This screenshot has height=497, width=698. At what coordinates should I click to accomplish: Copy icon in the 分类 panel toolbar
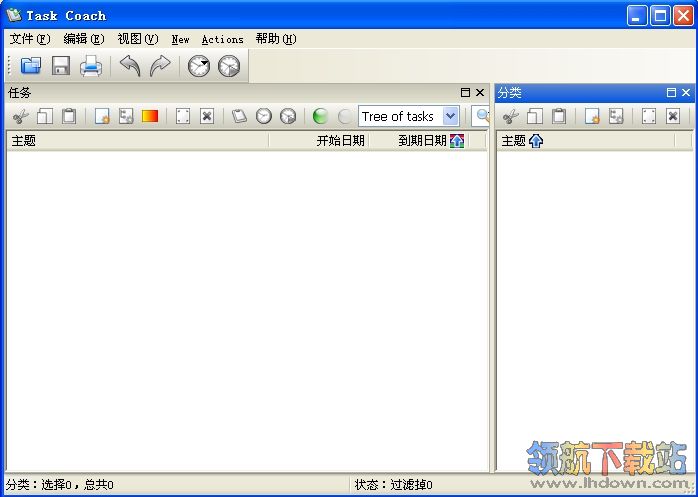[x=535, y=117]
